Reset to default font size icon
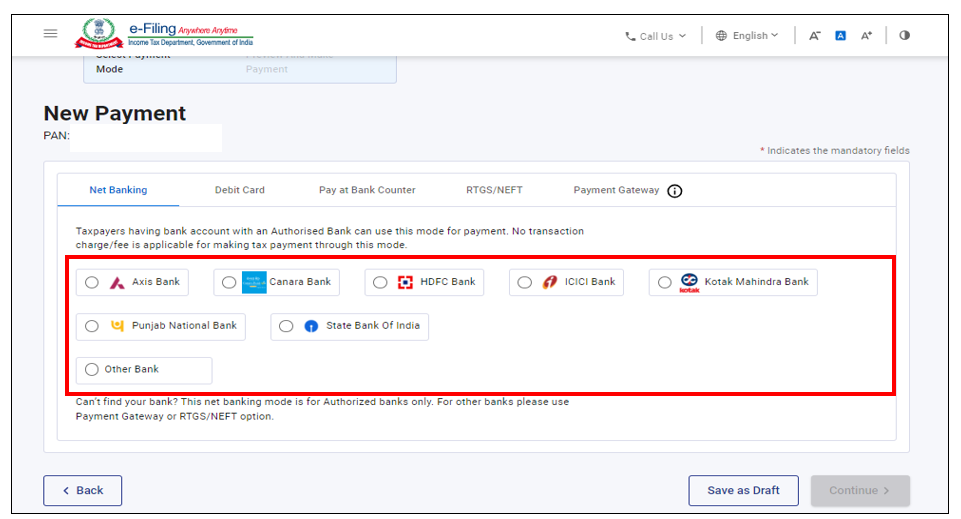Viewport: 961px width, 519px height. coord(840,36)
